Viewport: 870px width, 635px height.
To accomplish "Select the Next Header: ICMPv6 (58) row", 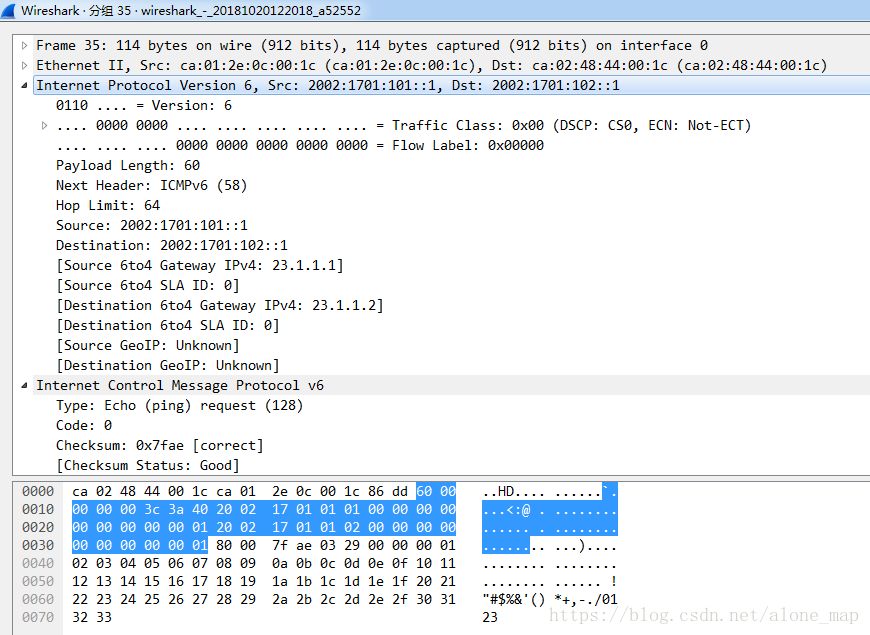I will (151, 185).
